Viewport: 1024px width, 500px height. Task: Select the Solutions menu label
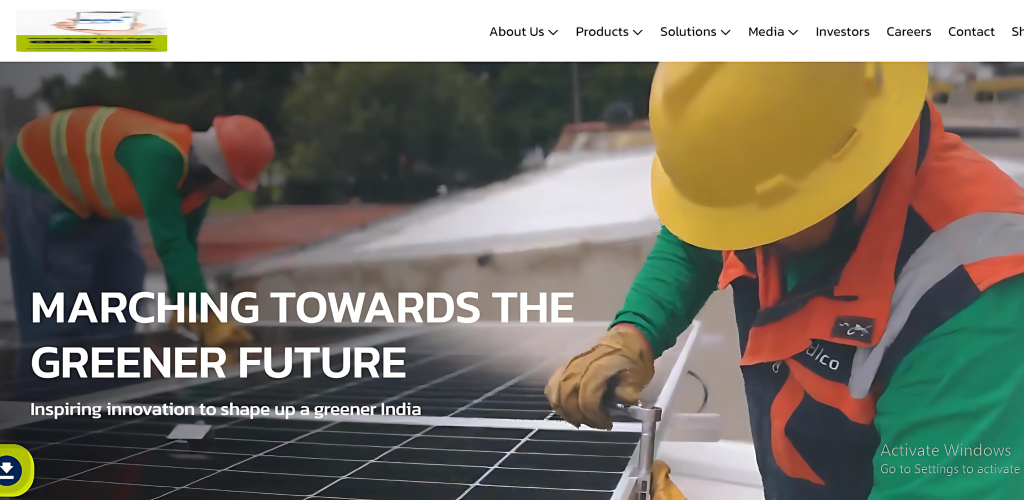[688, 31]
